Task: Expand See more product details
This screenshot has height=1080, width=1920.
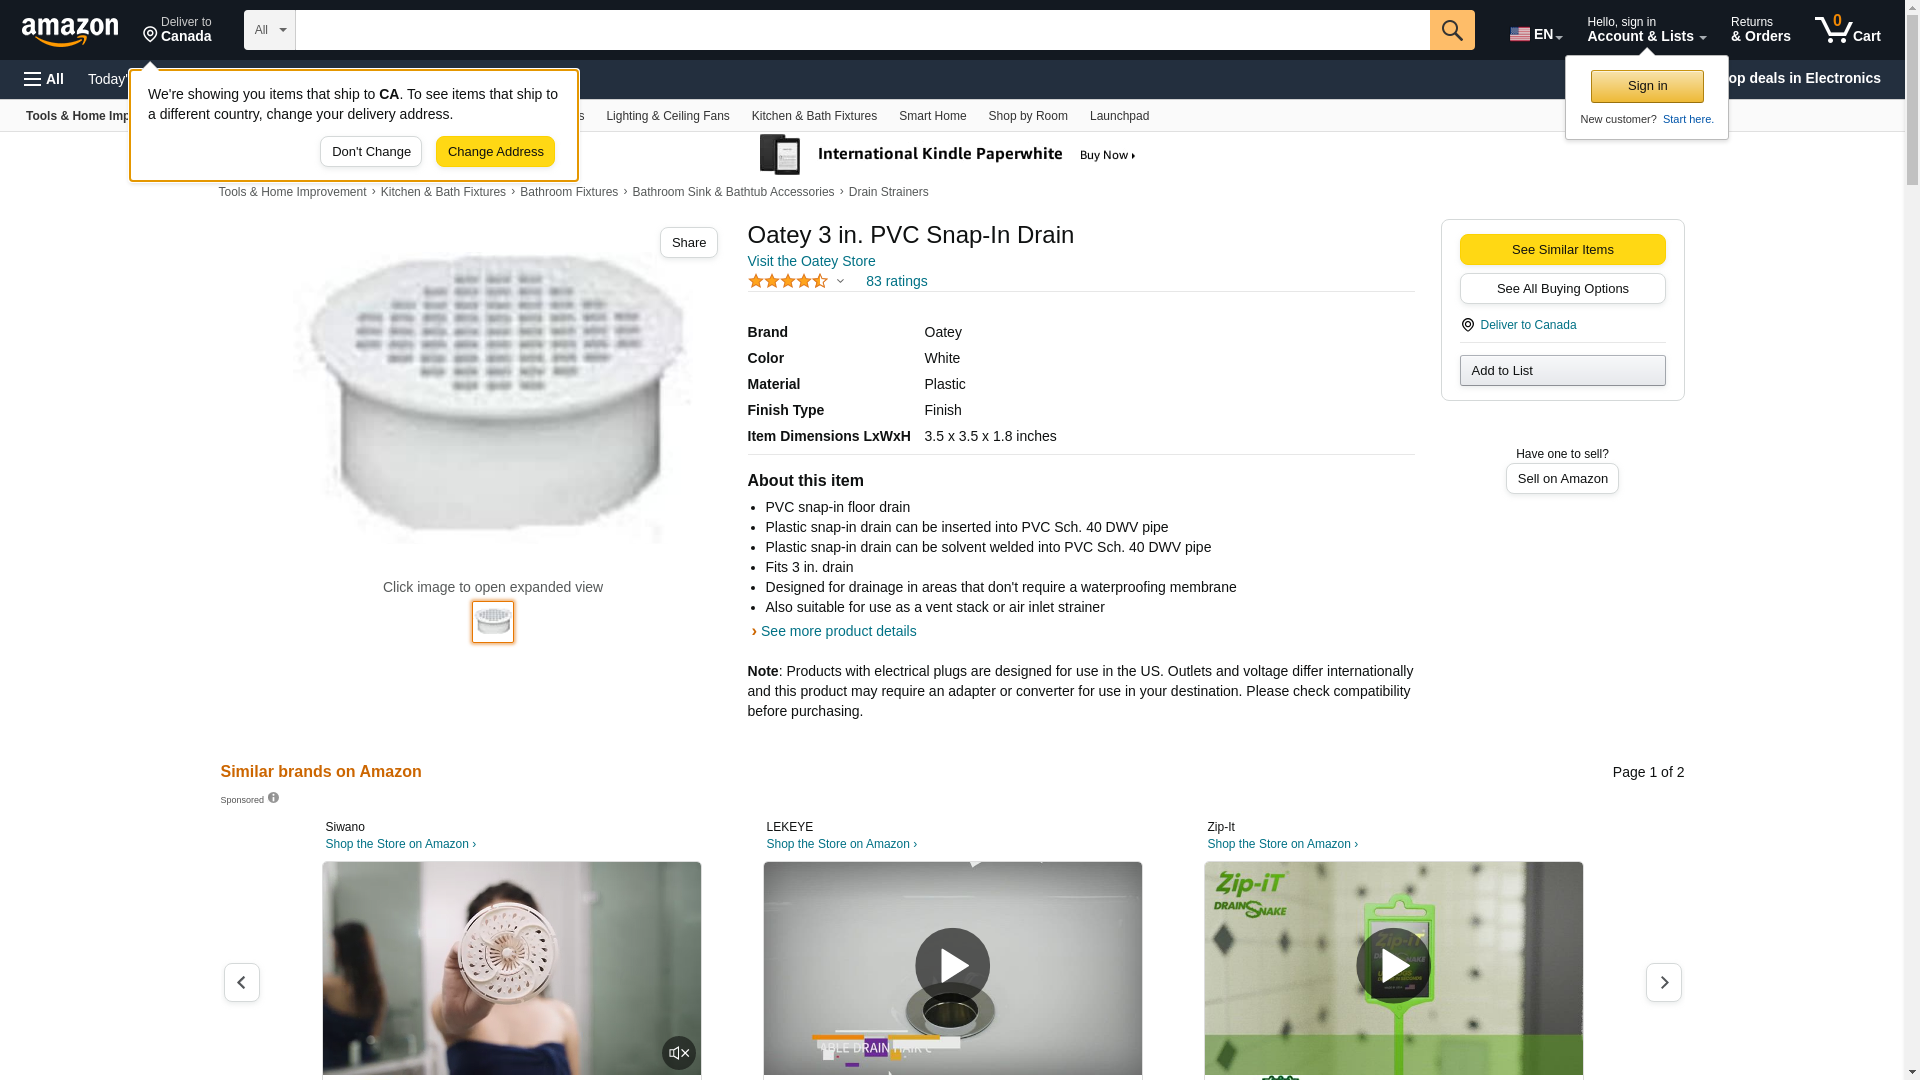Action: click(838, 631)
